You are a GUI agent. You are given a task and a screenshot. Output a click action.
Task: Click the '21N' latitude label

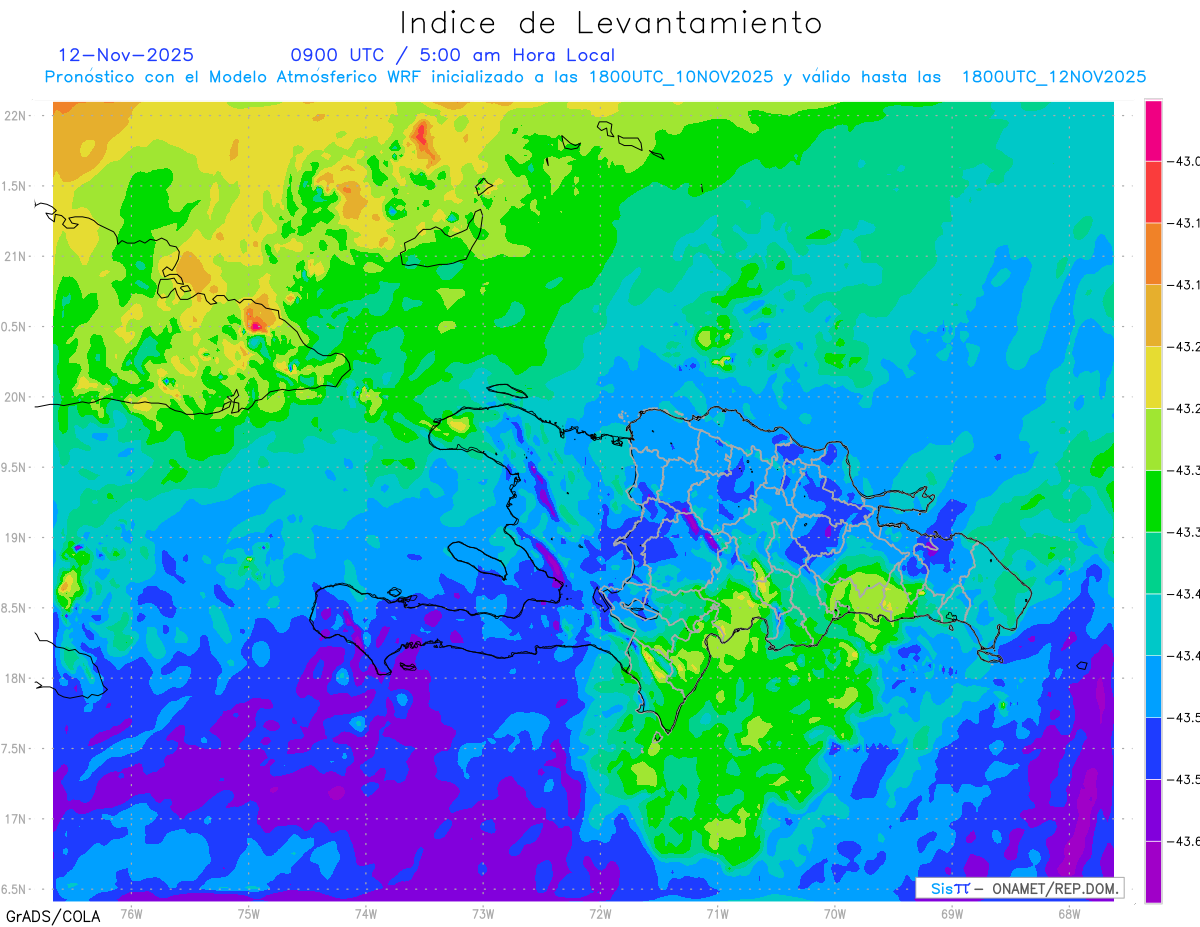pyautogui.click(x=17, y=256)
